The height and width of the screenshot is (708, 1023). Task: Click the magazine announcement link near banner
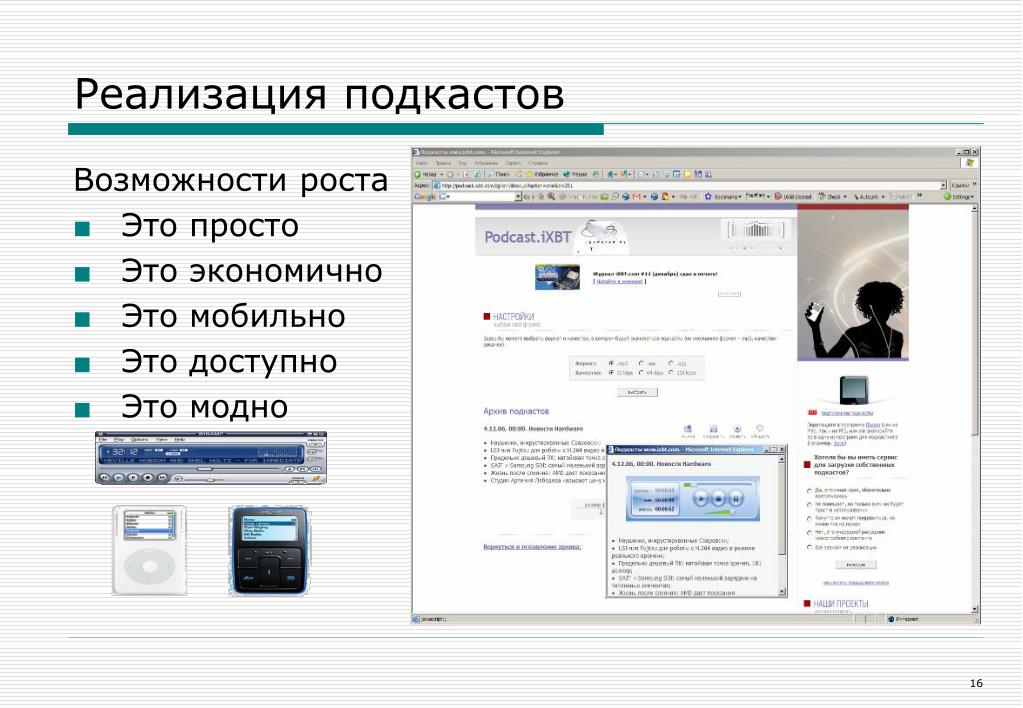pyautogui.click(x=619, y=281)
